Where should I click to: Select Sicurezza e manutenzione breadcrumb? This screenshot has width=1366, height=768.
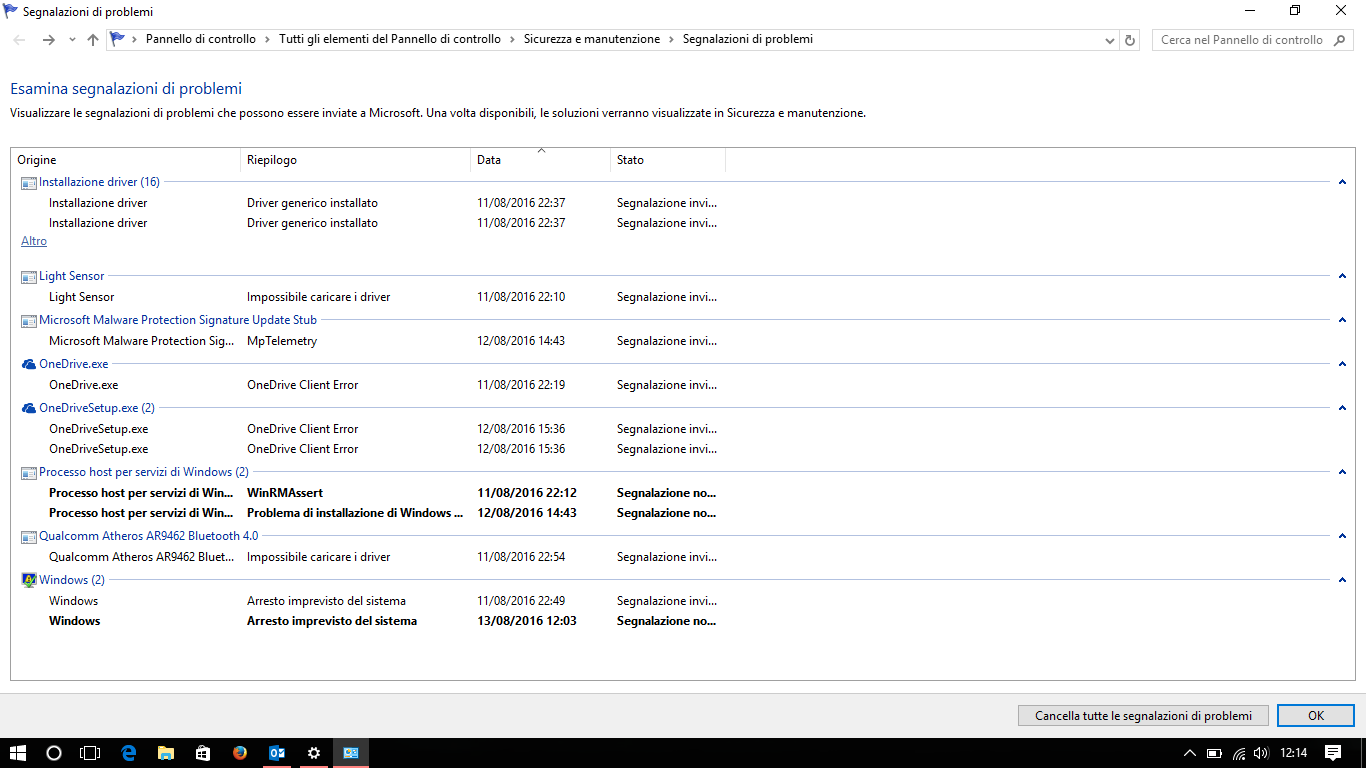pyautogui.click(x=592, y=39)
